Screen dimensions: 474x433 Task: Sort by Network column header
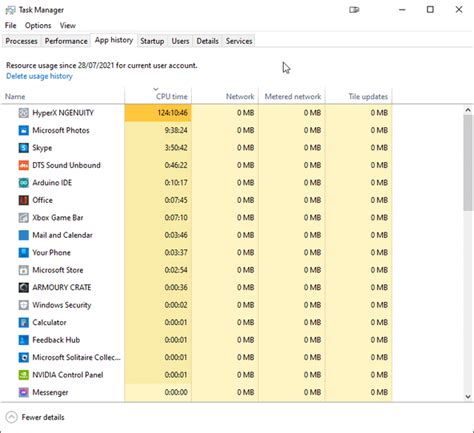[225, 96]
